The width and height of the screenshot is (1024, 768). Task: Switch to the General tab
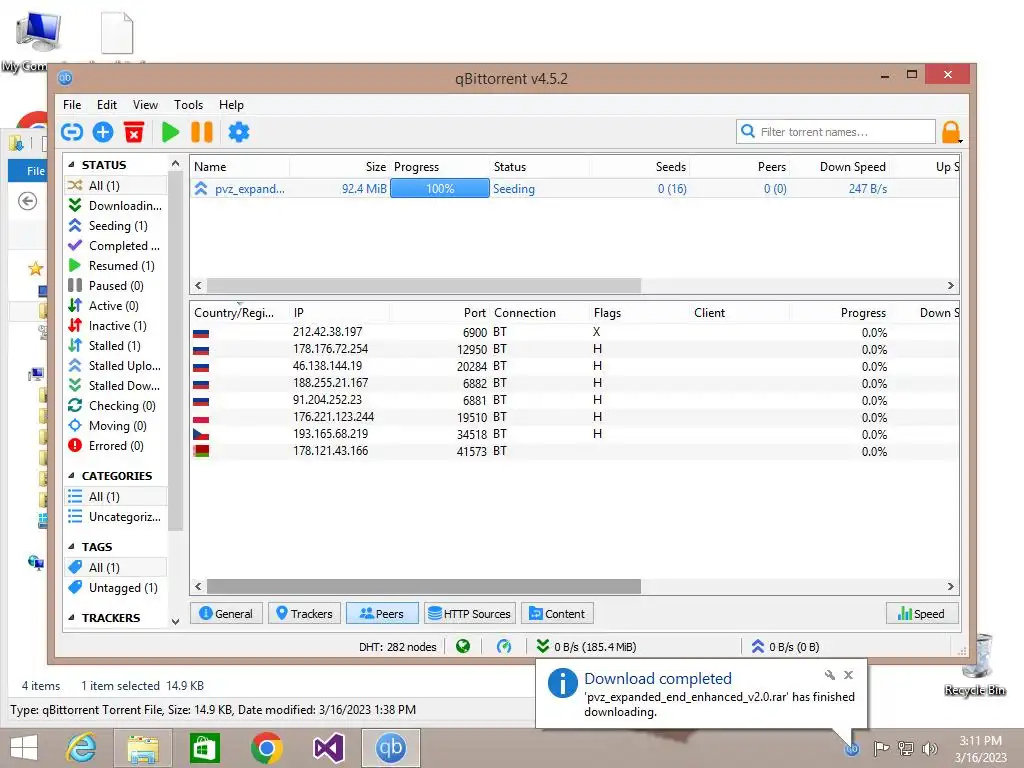point(226,613)
